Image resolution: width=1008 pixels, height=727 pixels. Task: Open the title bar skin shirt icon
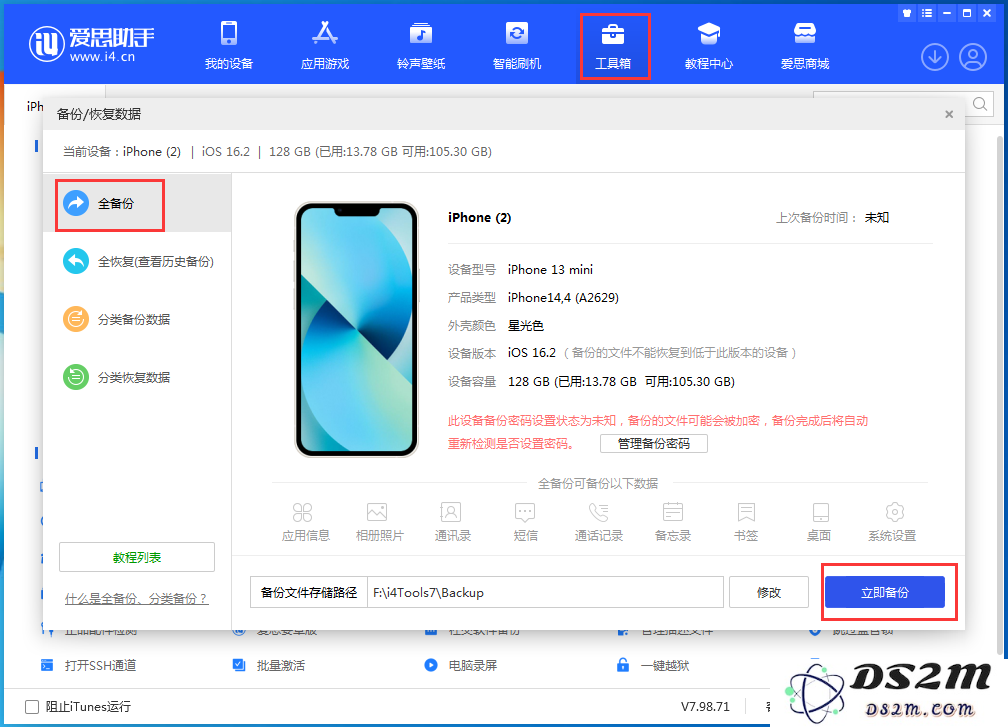(906, 13)
